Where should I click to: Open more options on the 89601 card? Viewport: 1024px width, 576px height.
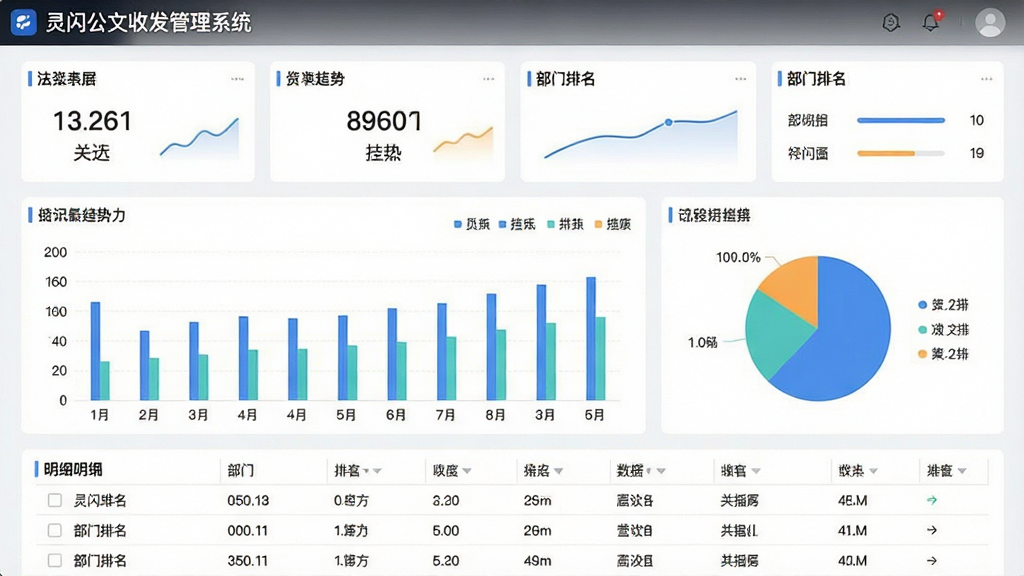click(x=488, y=79)
